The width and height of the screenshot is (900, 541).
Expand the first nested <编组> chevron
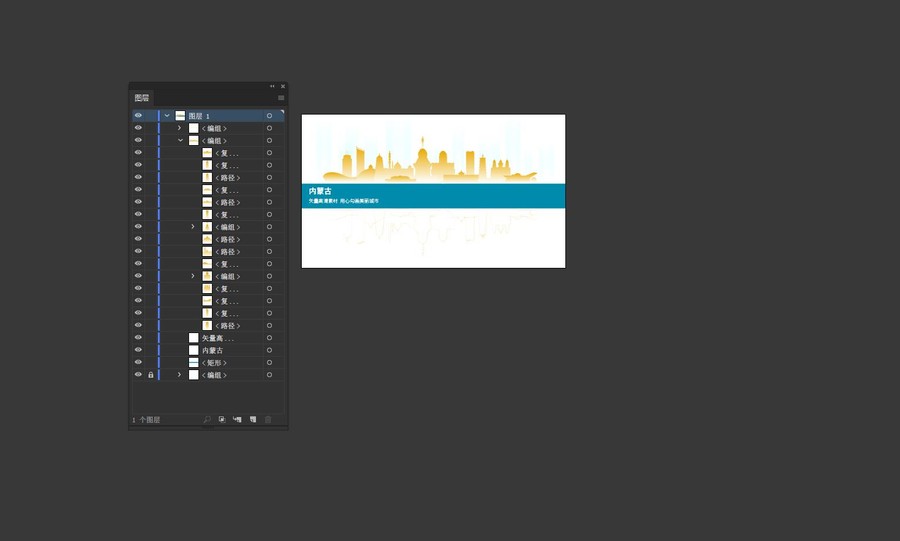coord(193,227)
